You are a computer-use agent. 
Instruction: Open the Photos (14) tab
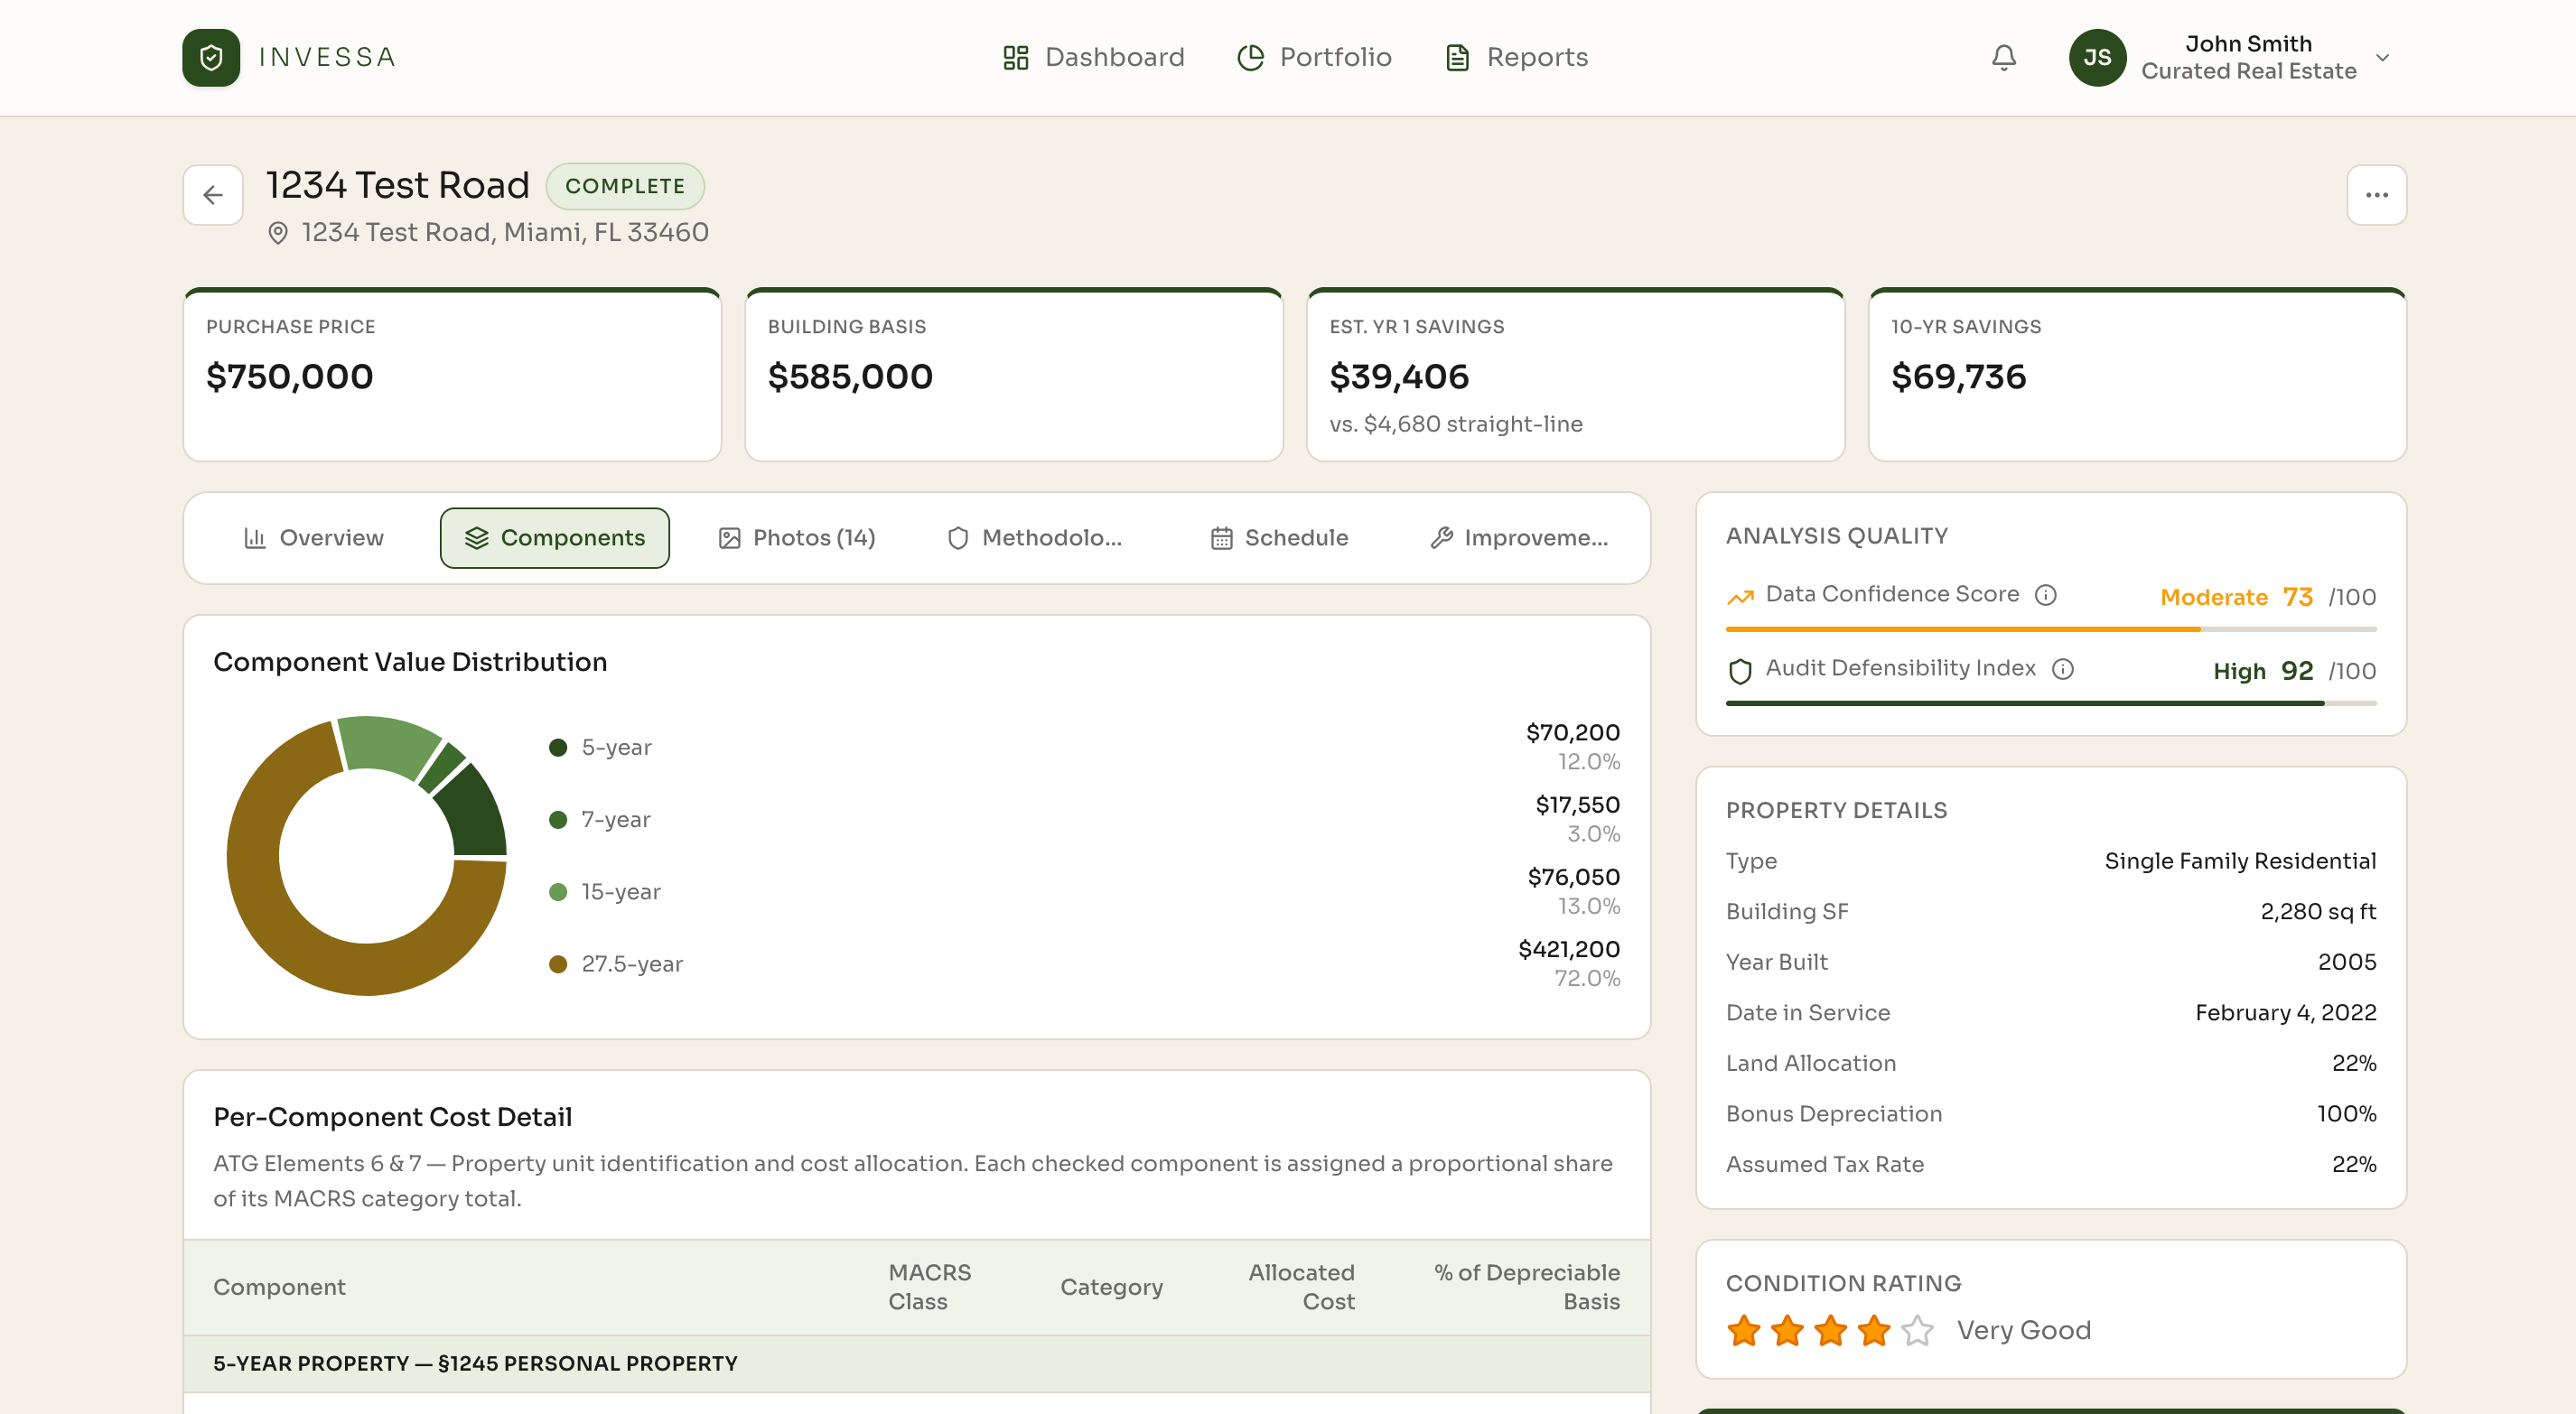coord(796,538)
